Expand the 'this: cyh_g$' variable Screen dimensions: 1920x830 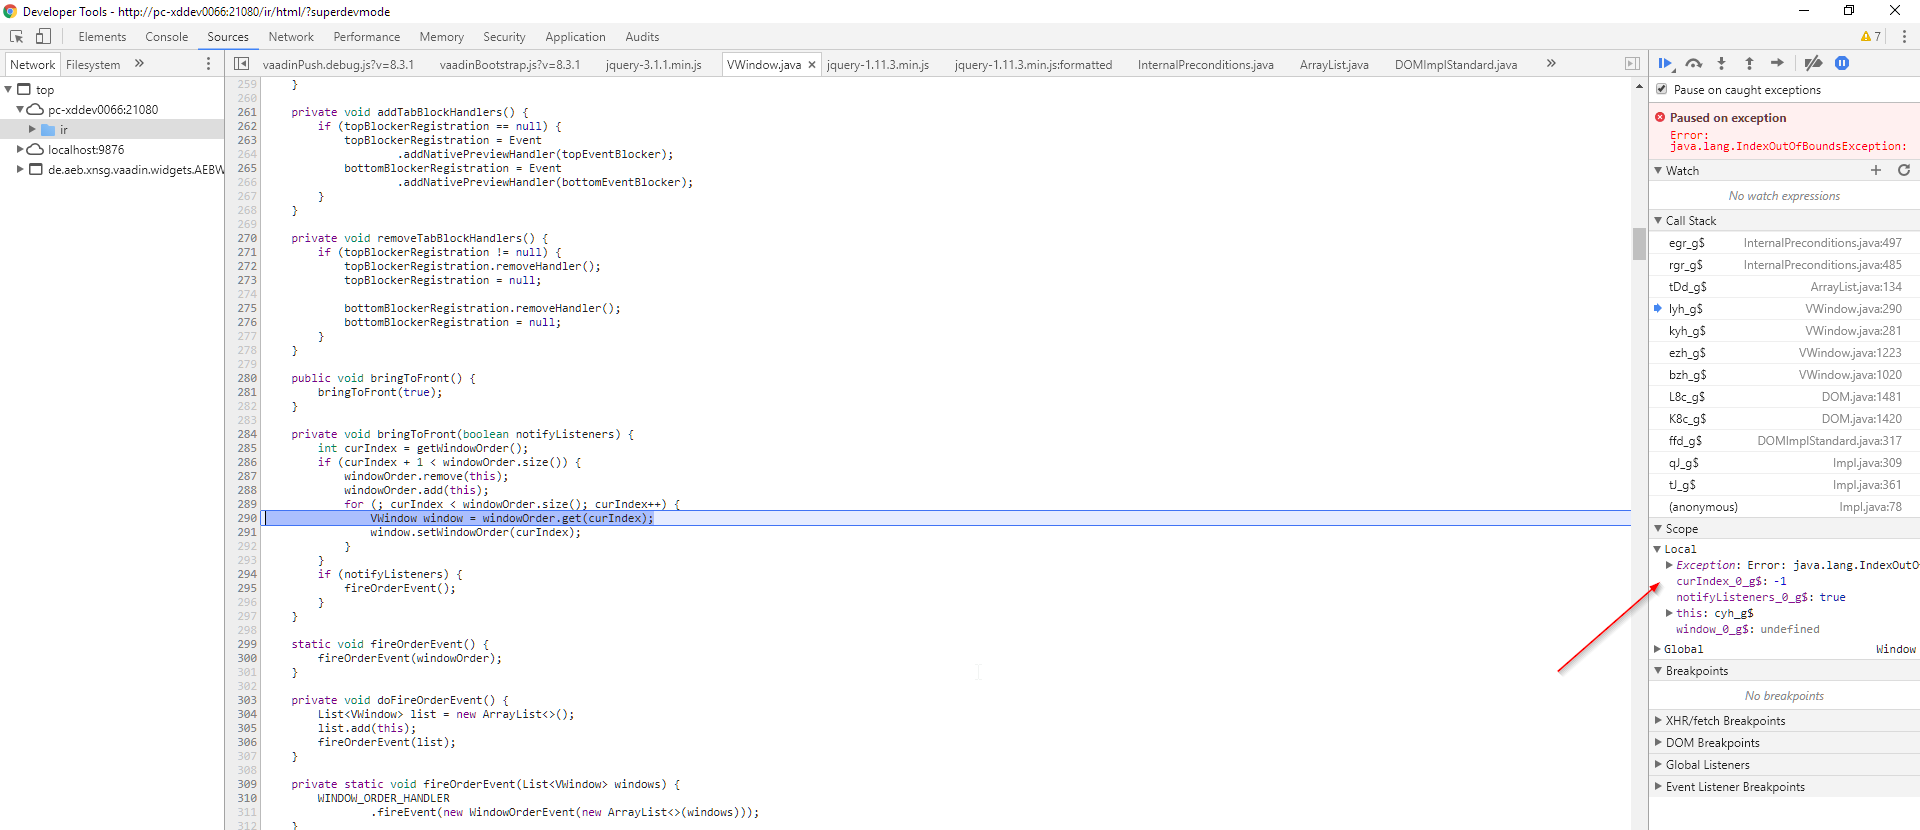[1669, 613]
